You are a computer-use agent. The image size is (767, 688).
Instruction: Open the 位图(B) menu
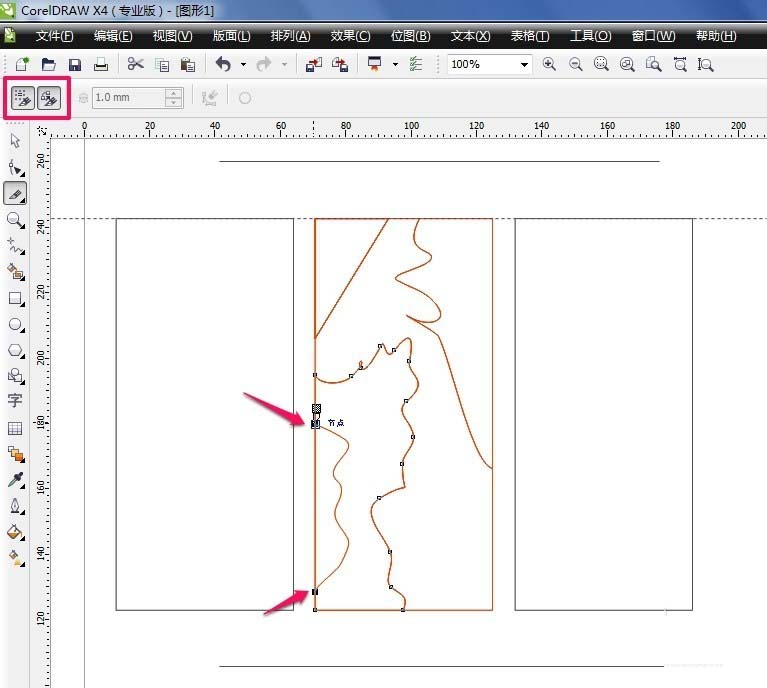click(x=410, y=36)
